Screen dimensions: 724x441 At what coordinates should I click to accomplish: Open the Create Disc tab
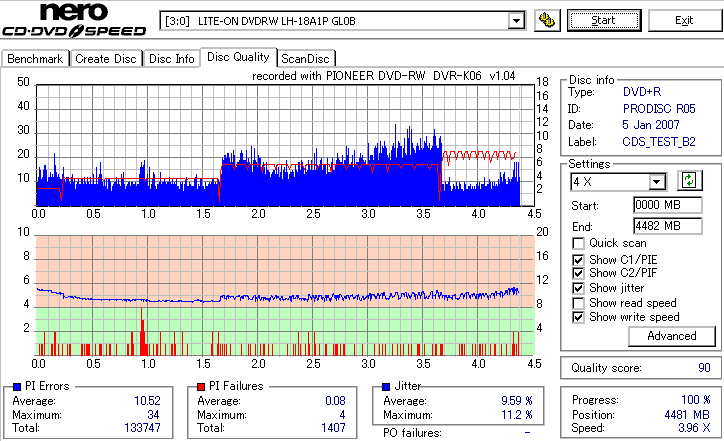[x=106, y=59]
